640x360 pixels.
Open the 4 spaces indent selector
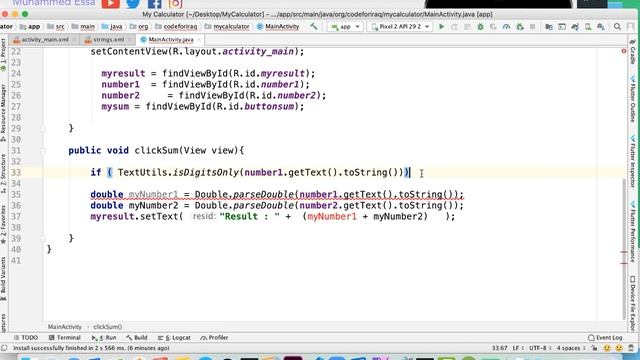(x=571, y=348)
